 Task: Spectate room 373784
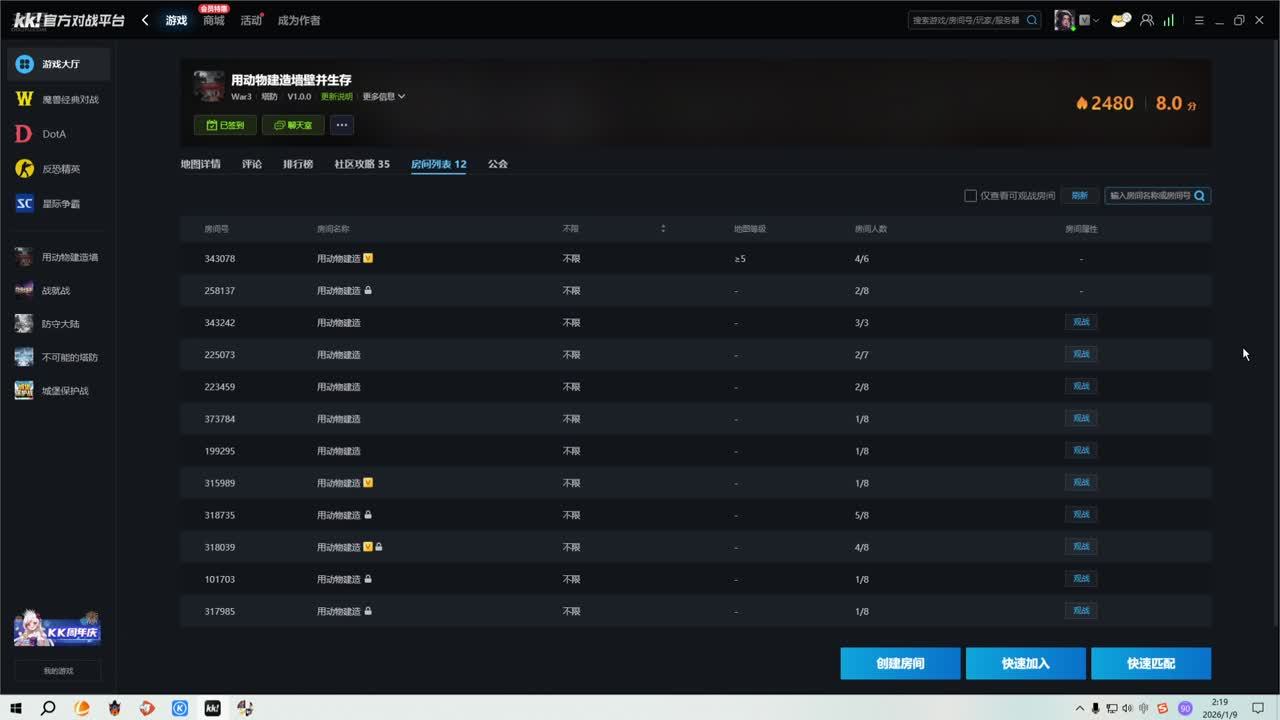pos(1081,418)
